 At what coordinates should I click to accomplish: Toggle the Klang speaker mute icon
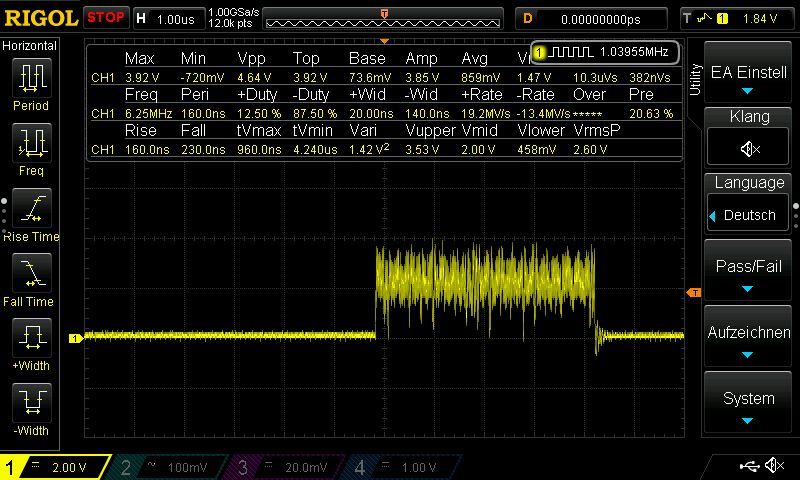748,149
